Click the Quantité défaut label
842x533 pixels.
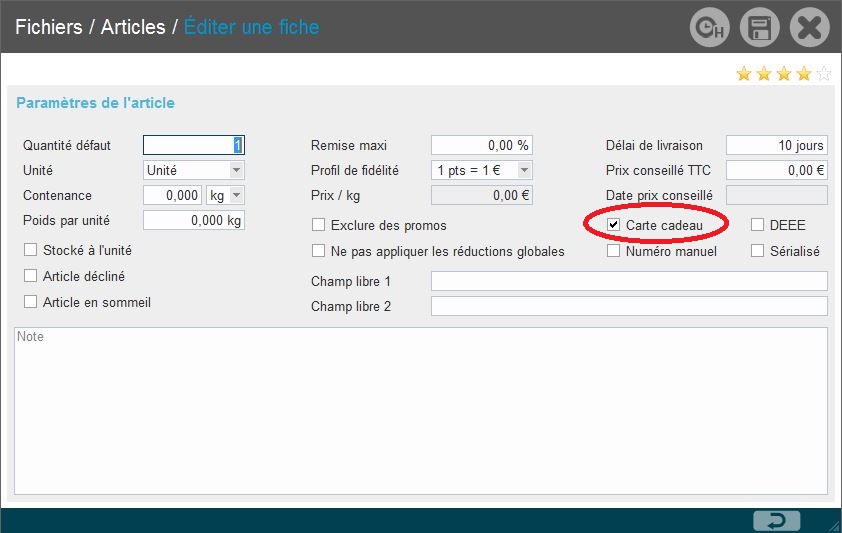pyautogui.click(x=67, y=145)
